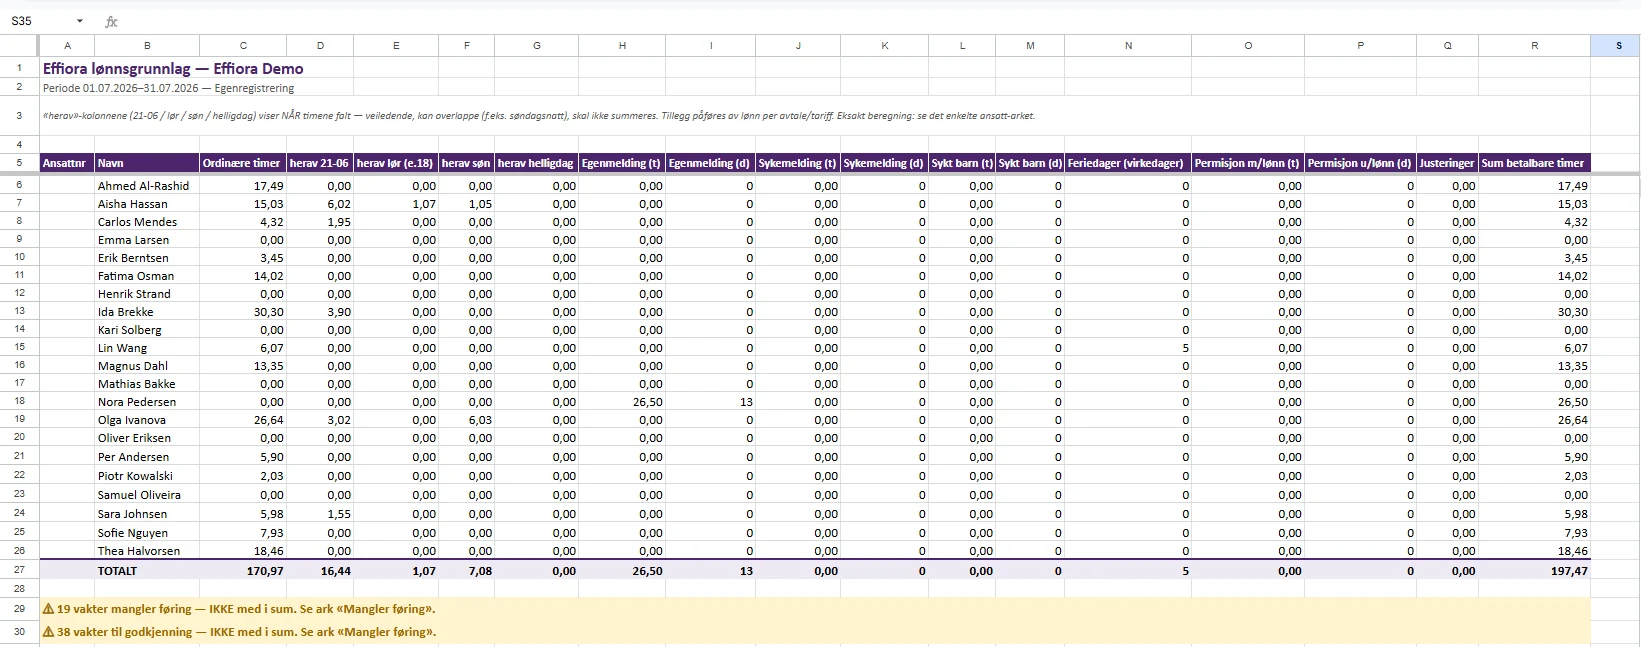The width and height of the screenshot is (1641, 647).
Task: Select total sum cell showing 197,47
Action: 1534,571
